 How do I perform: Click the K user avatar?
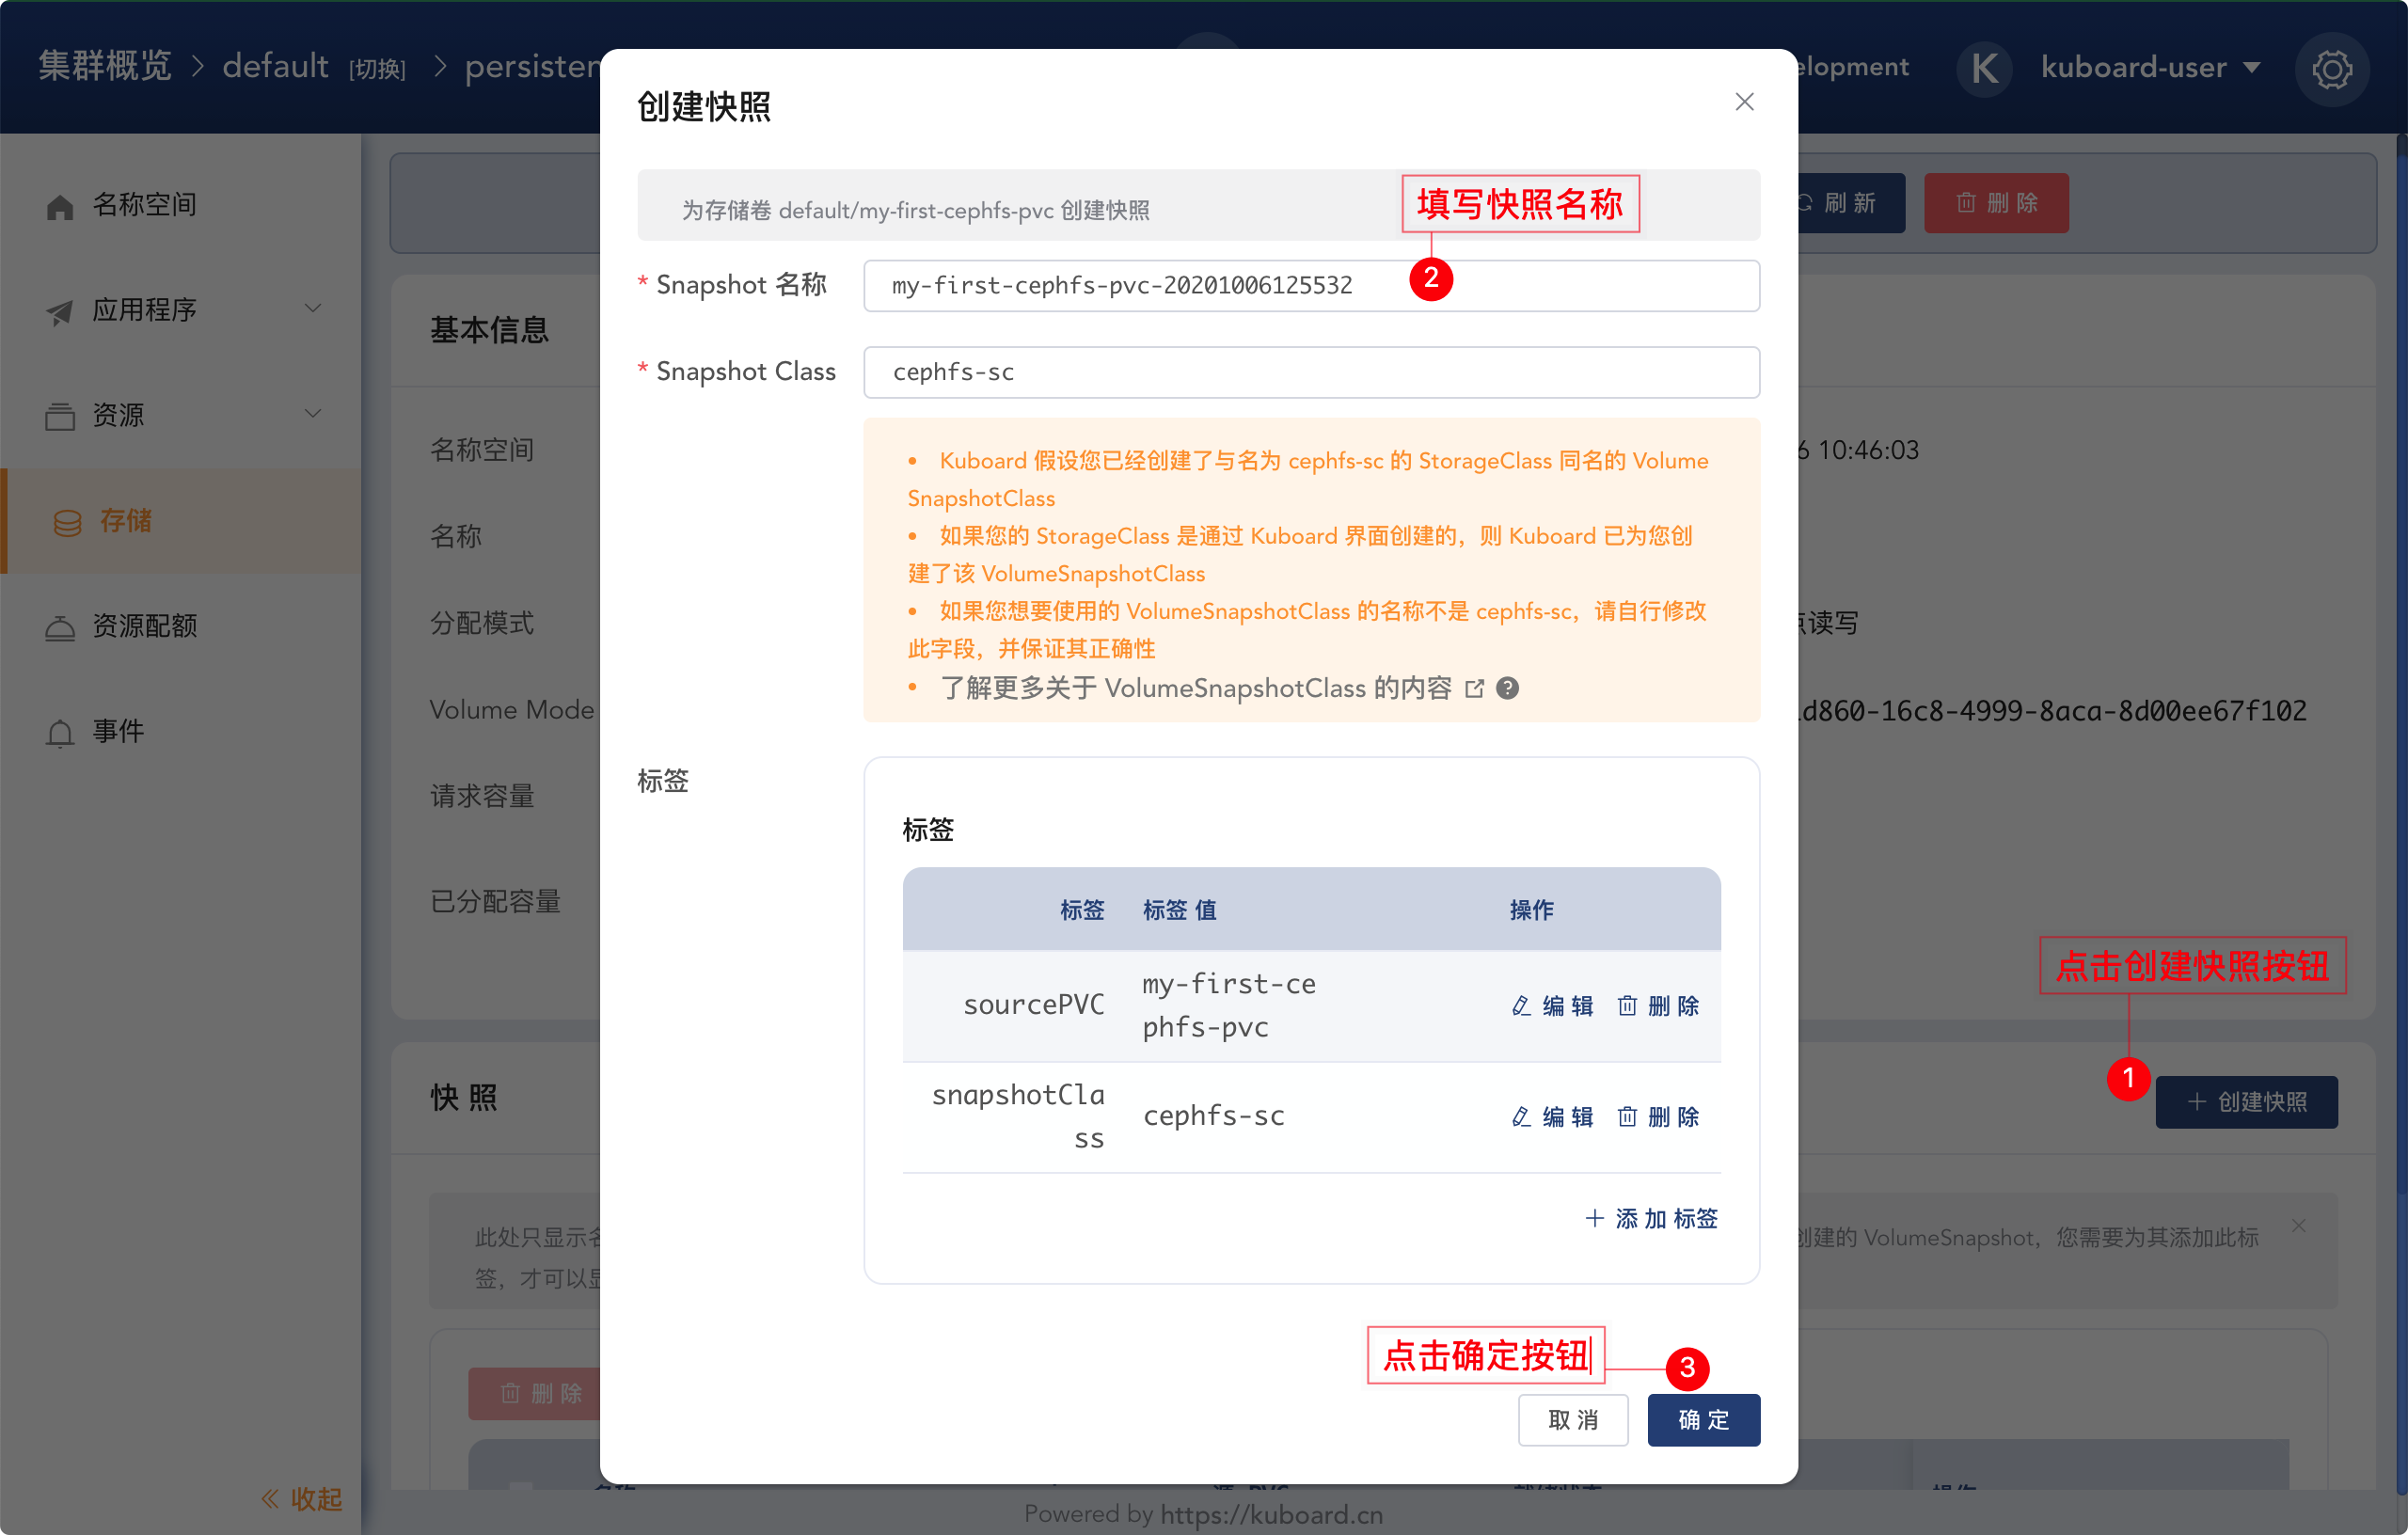click(x=1984, y=68)
